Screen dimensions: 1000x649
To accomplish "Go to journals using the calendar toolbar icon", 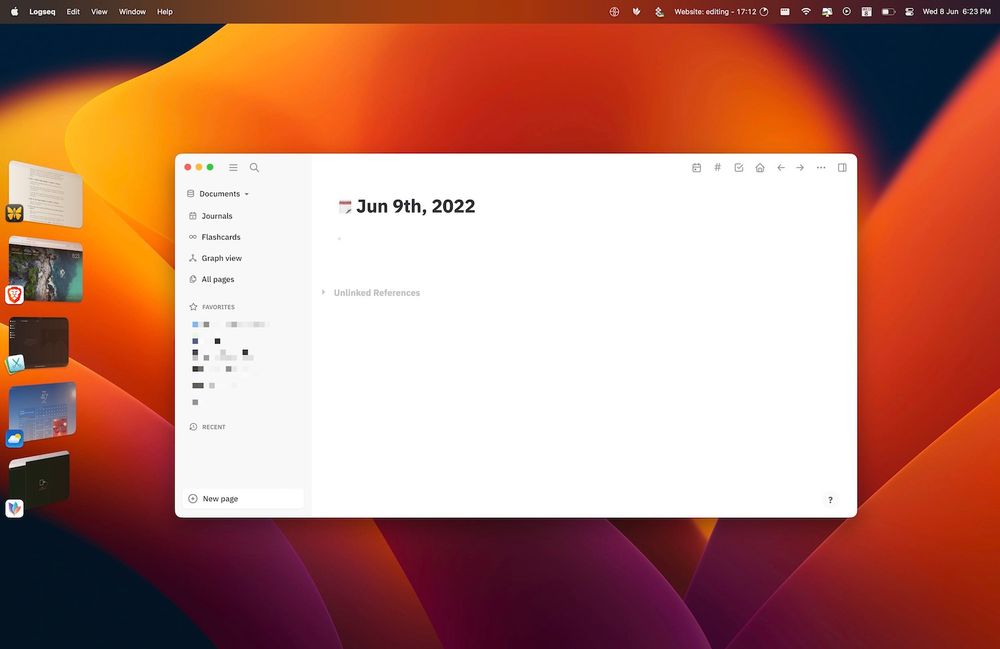I will [x=696, y=167].
